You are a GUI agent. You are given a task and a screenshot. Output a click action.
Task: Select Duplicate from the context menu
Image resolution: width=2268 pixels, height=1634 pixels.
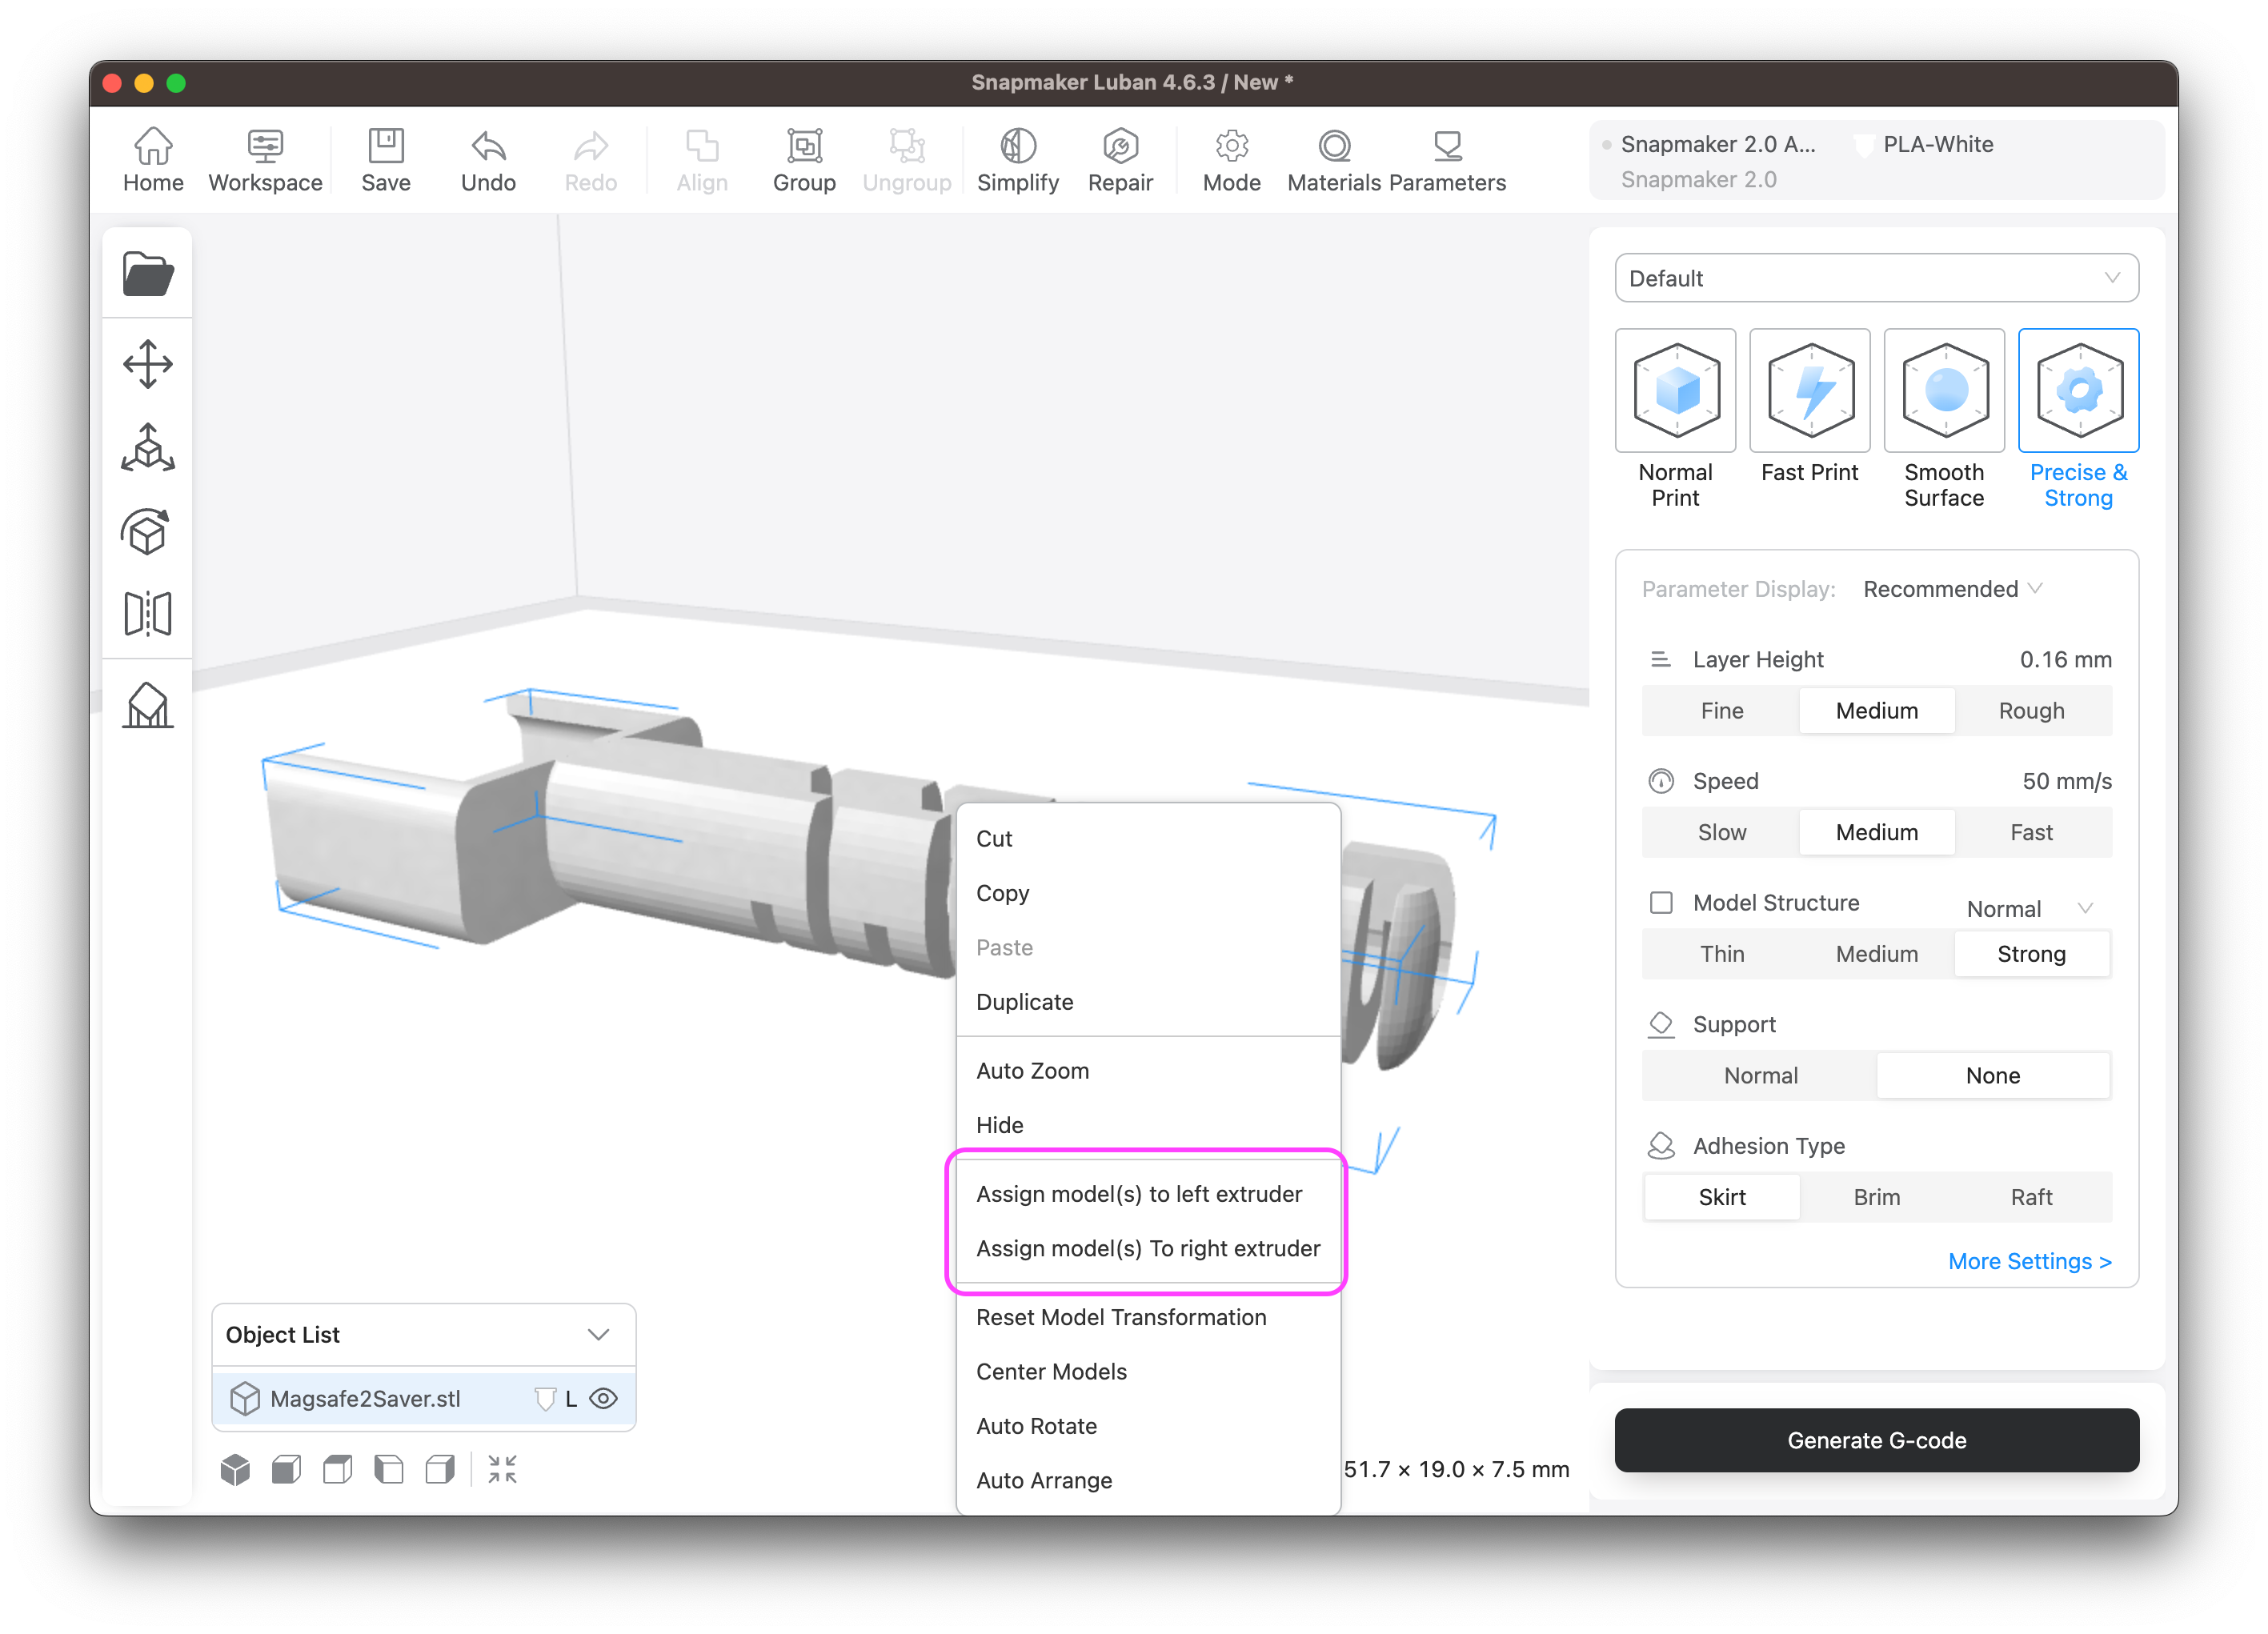[x=1024, y=1001]
